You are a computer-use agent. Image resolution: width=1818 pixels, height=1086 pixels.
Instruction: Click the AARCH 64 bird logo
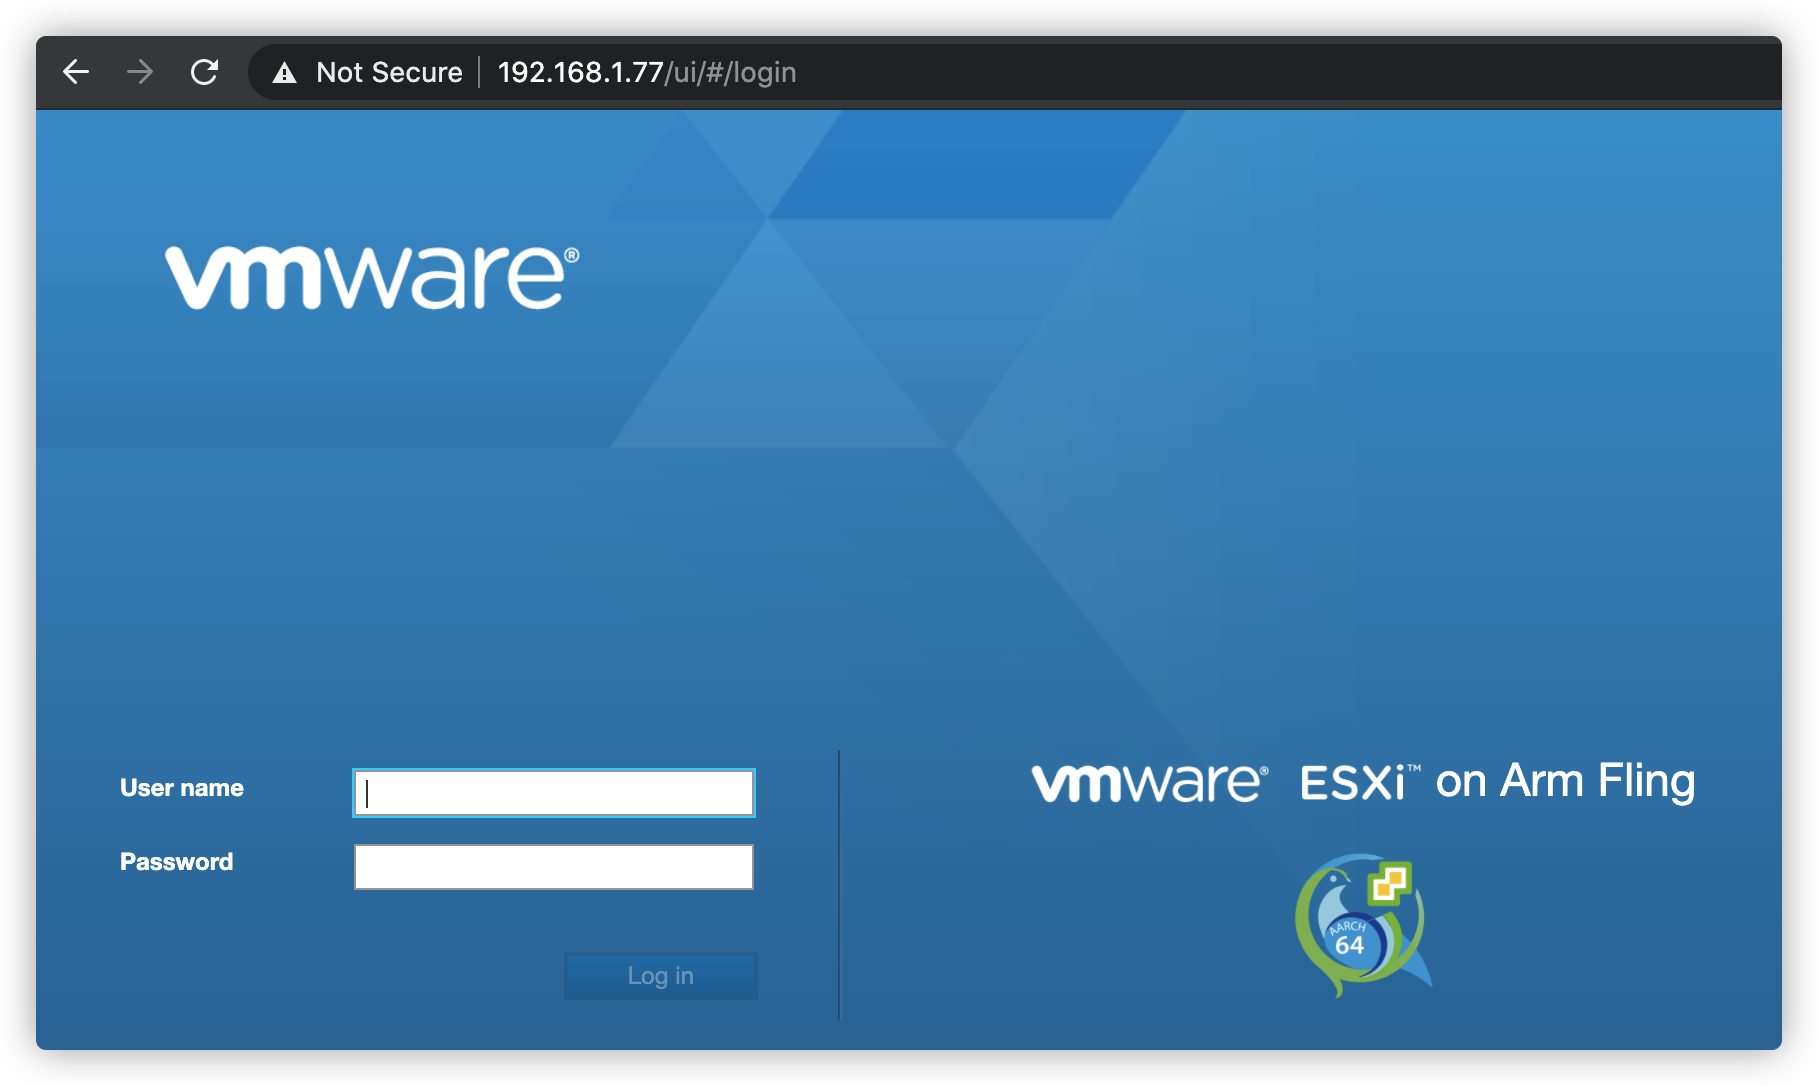[1360, 920]
